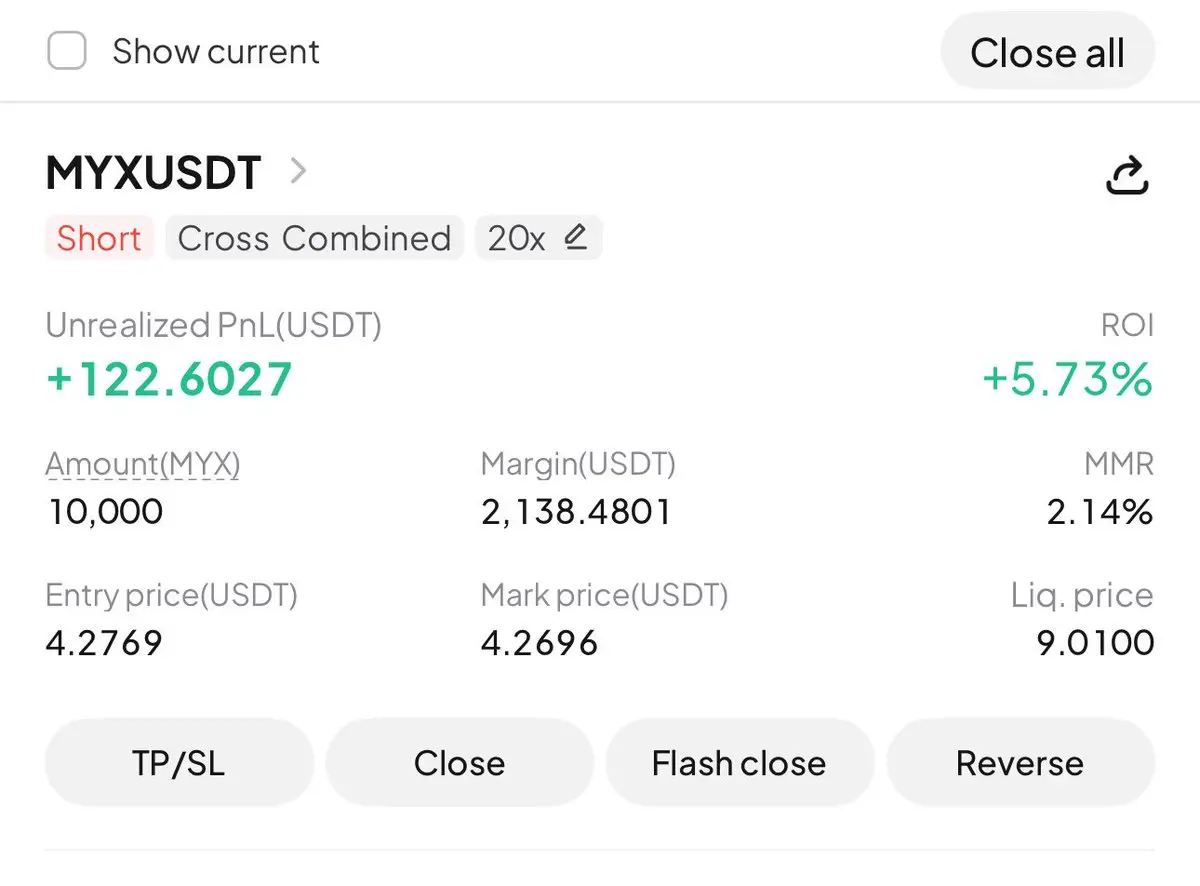Click the Show current label

(216, 51)
